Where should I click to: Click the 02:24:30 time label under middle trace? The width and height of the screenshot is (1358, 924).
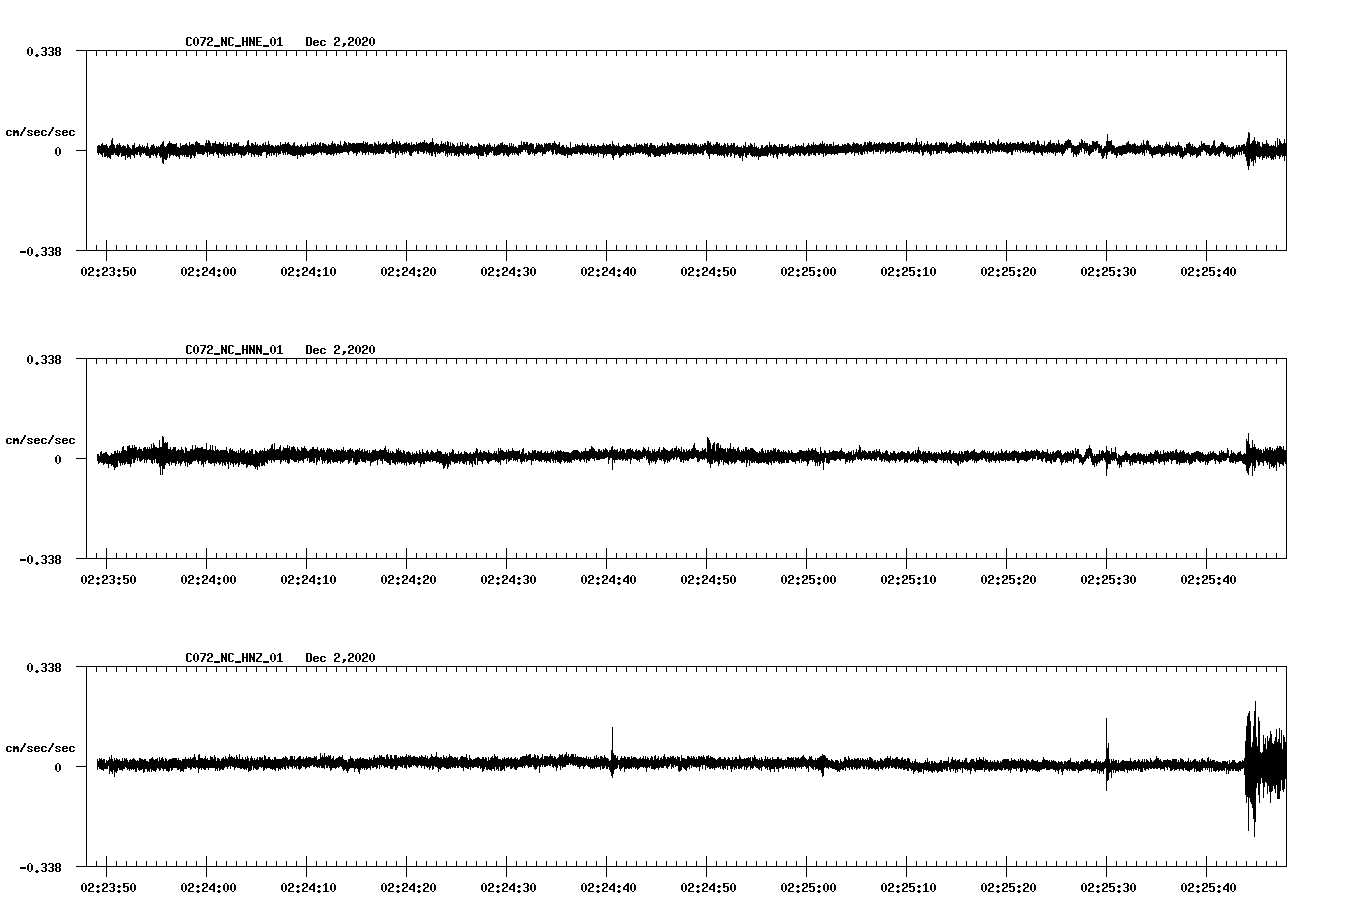[x=510, y=577]
